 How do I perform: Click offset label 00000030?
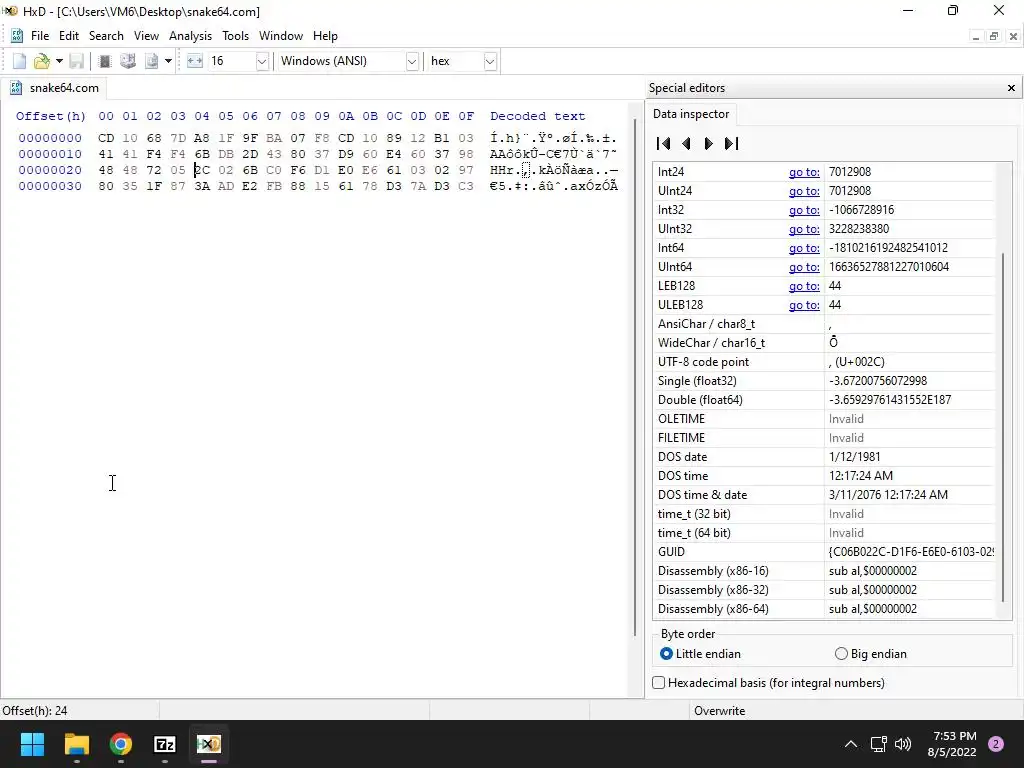(50, 186)
